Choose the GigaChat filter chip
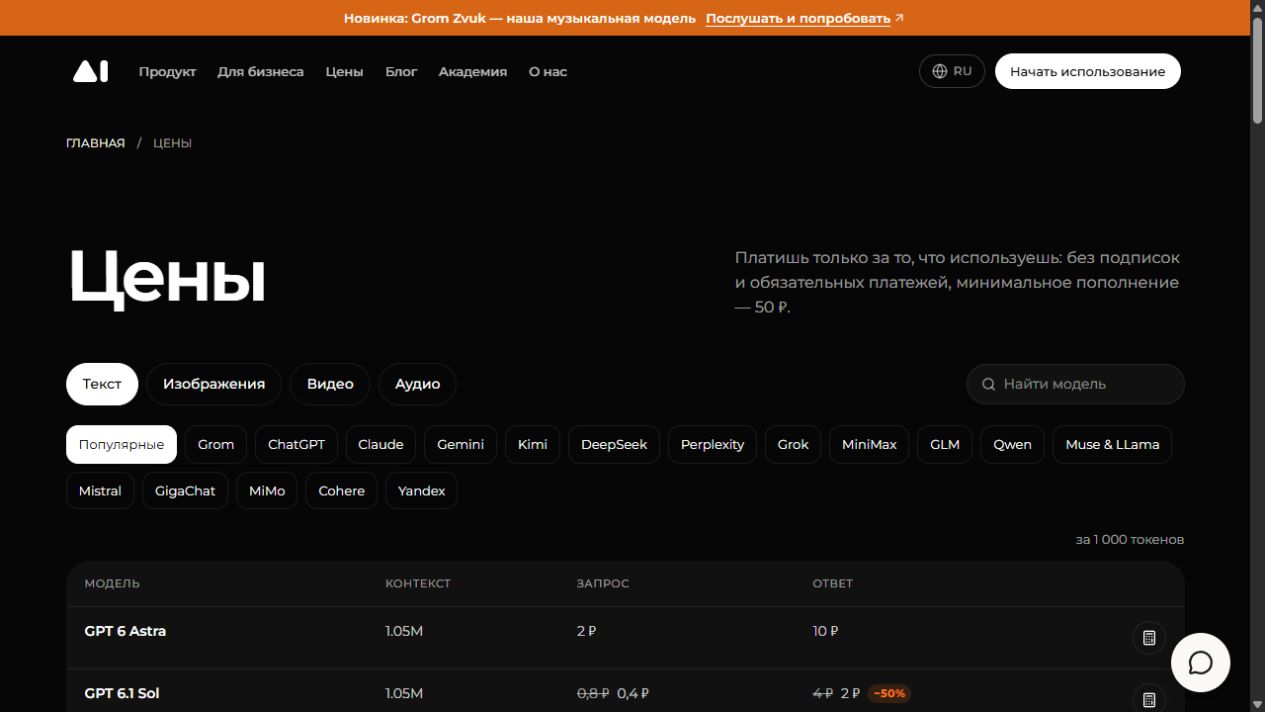Image resolution: width=1265 pixels, height=712 pixels. 185,491
